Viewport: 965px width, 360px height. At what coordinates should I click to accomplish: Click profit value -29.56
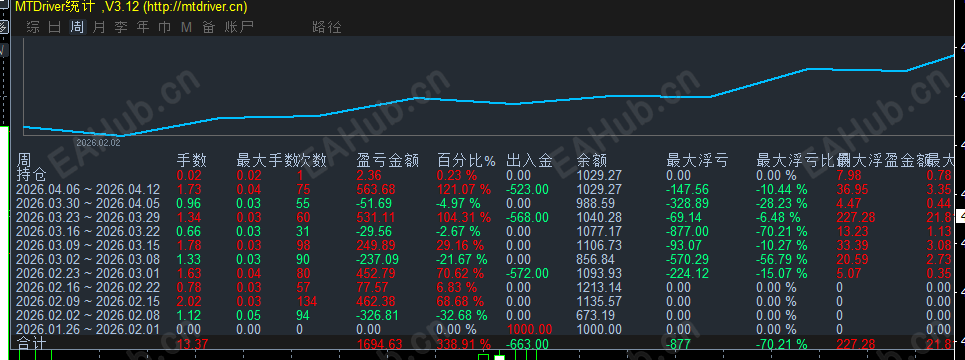374,231
